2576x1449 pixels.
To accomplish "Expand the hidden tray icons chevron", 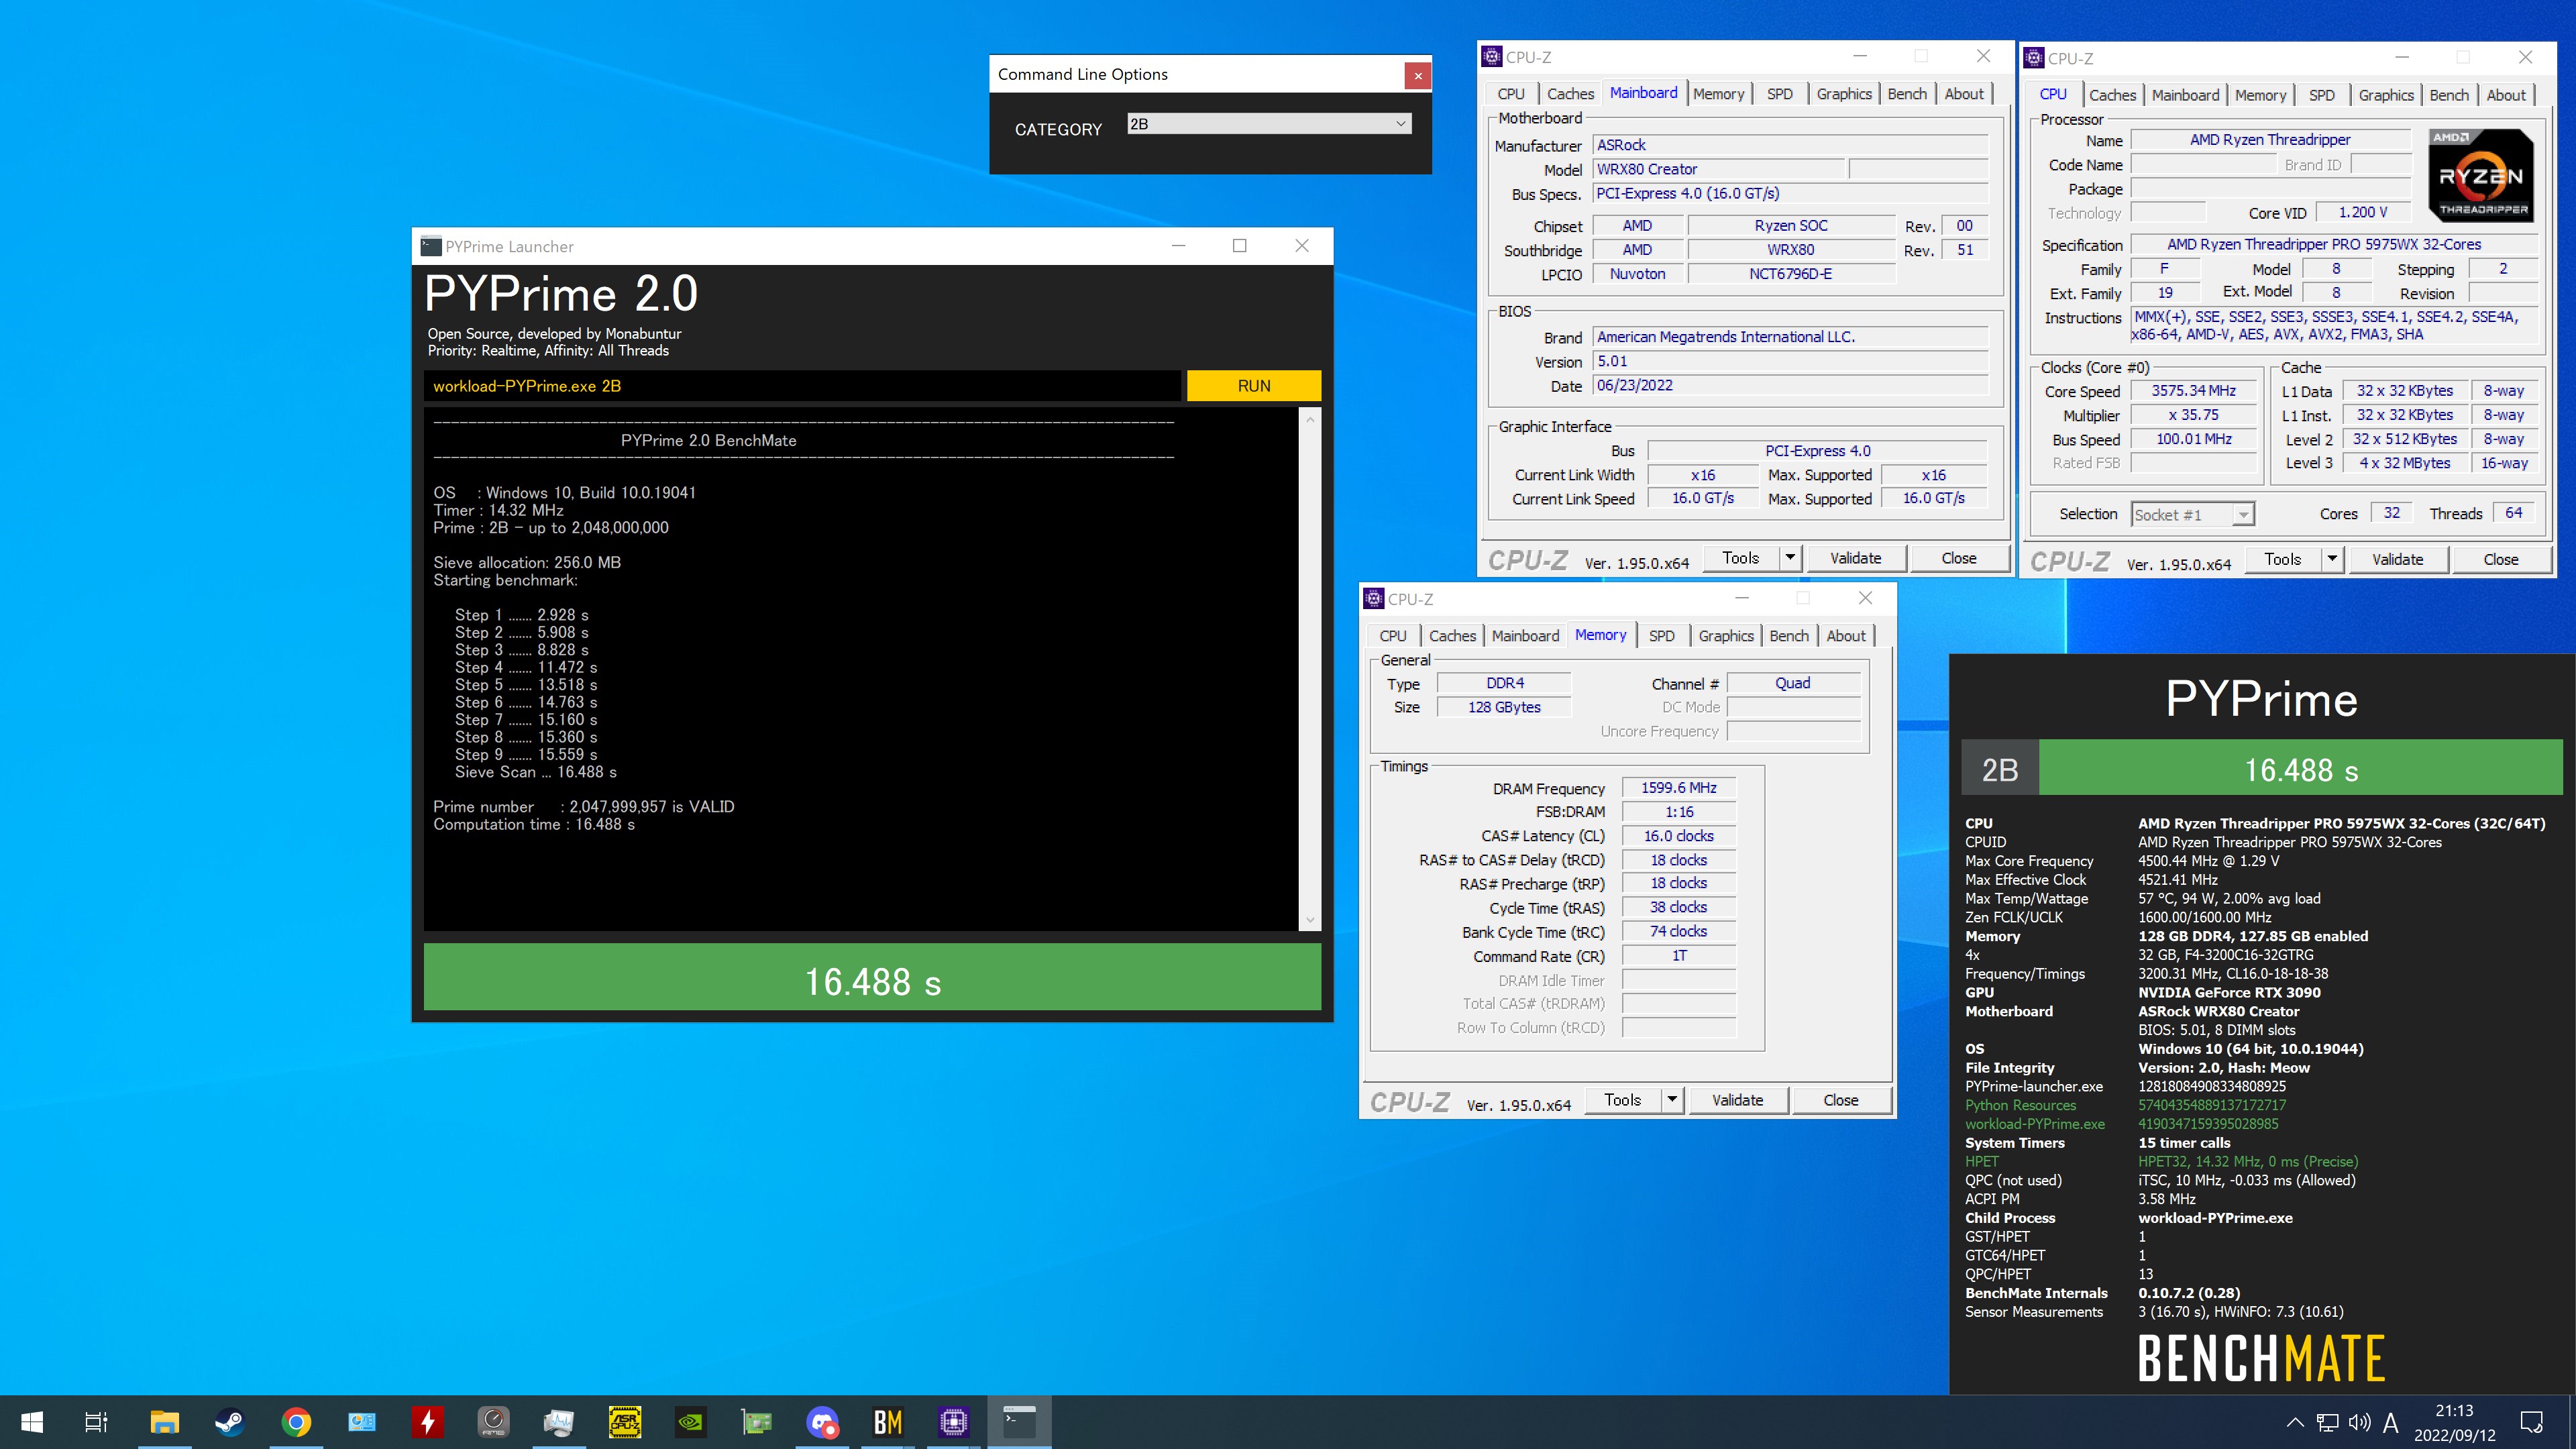I will pos(2295,1422).
